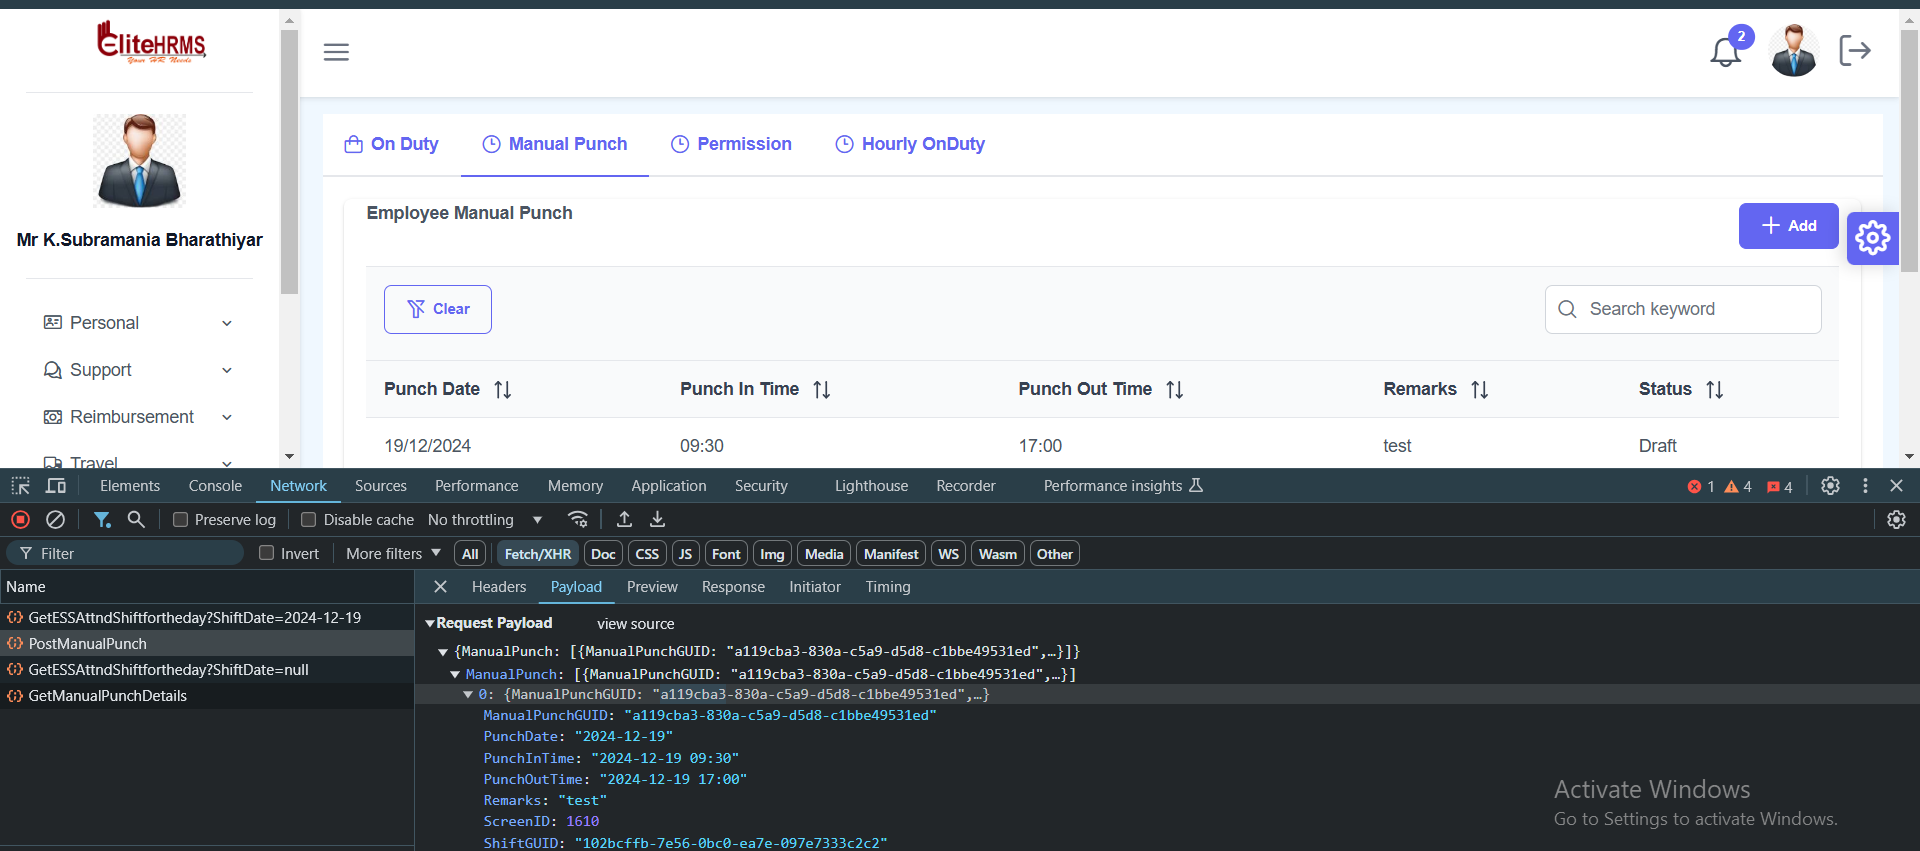Viewport: 1920px width, 851px height.
Task: Open the Console tab in DevTools
Action: click(x=215, y=486)
